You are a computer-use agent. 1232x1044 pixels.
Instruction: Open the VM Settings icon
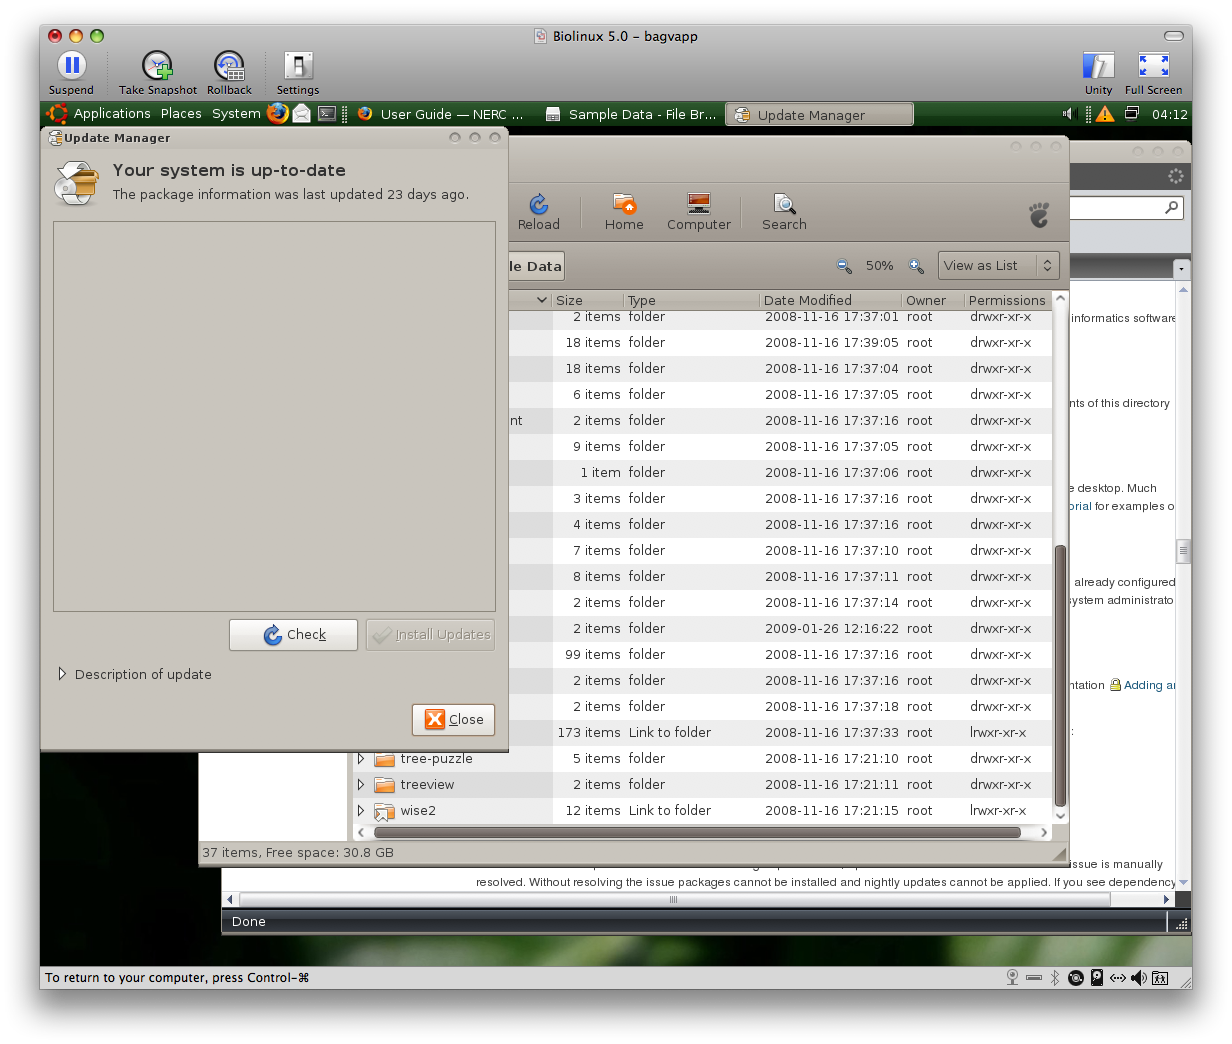coord(298,67)
